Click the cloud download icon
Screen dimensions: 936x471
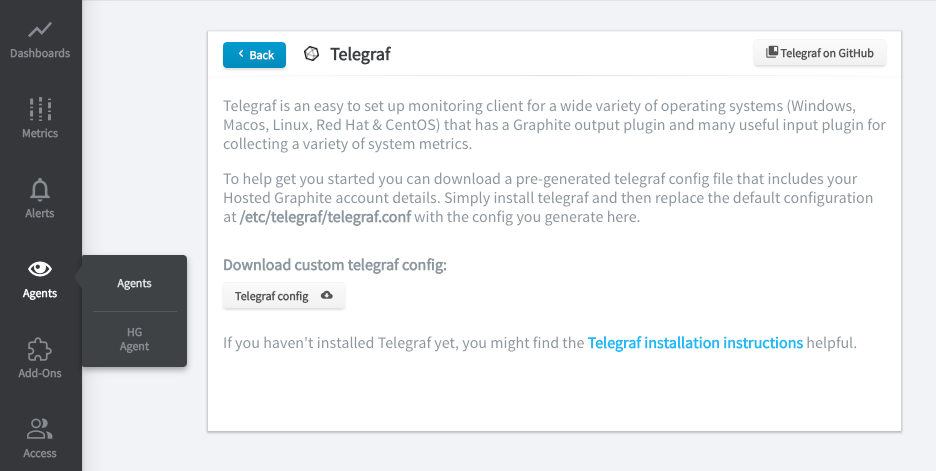pyautogui.click(x=327, y=295)
